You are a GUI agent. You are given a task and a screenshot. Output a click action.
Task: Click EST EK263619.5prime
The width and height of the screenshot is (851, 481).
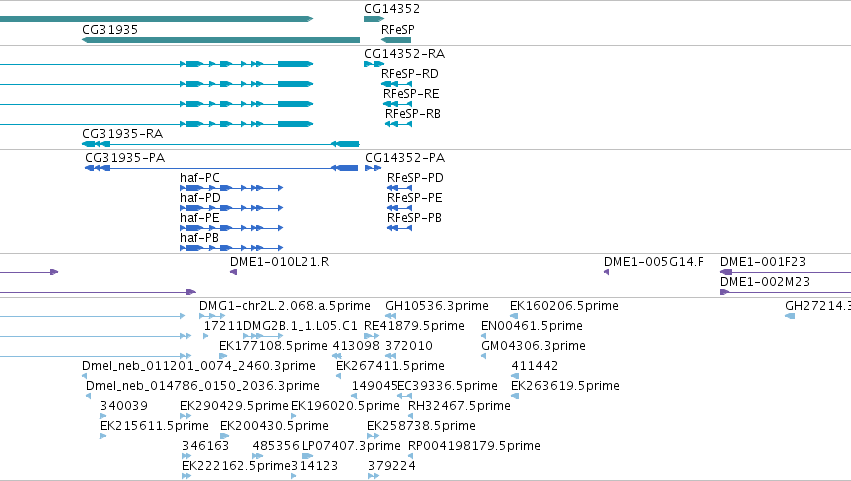coord(515,396)
